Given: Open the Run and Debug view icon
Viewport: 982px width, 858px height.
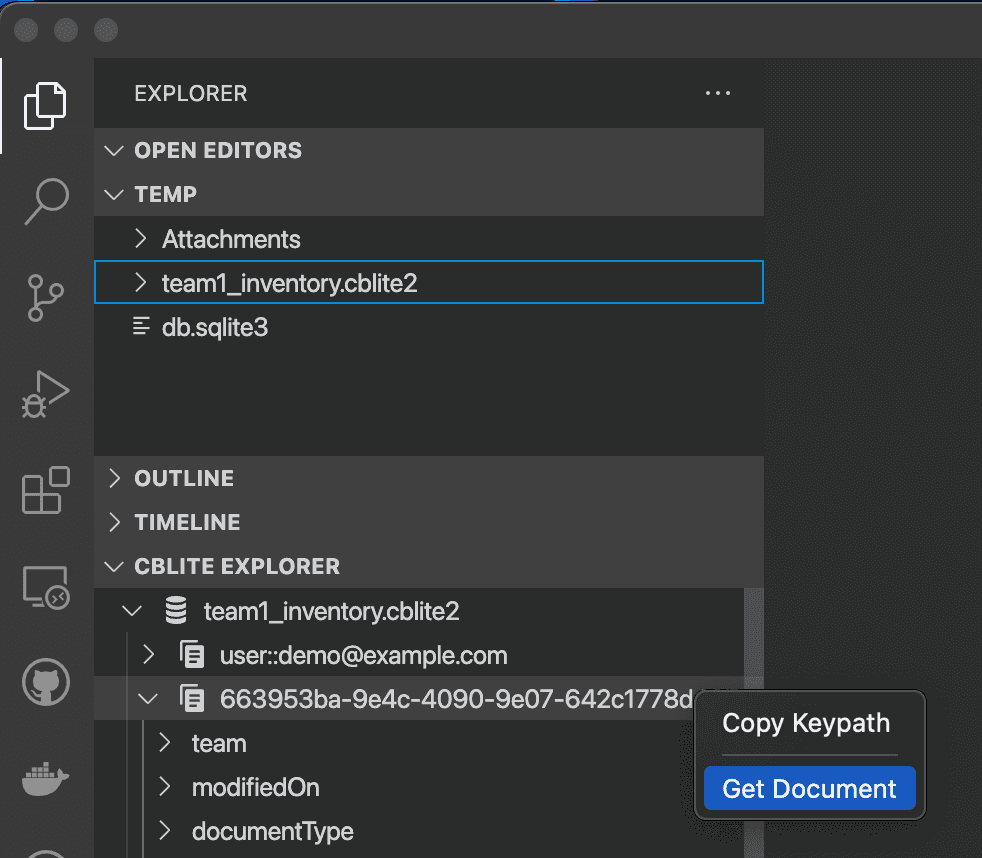Looking at the screenshot, I should (45, 394).
